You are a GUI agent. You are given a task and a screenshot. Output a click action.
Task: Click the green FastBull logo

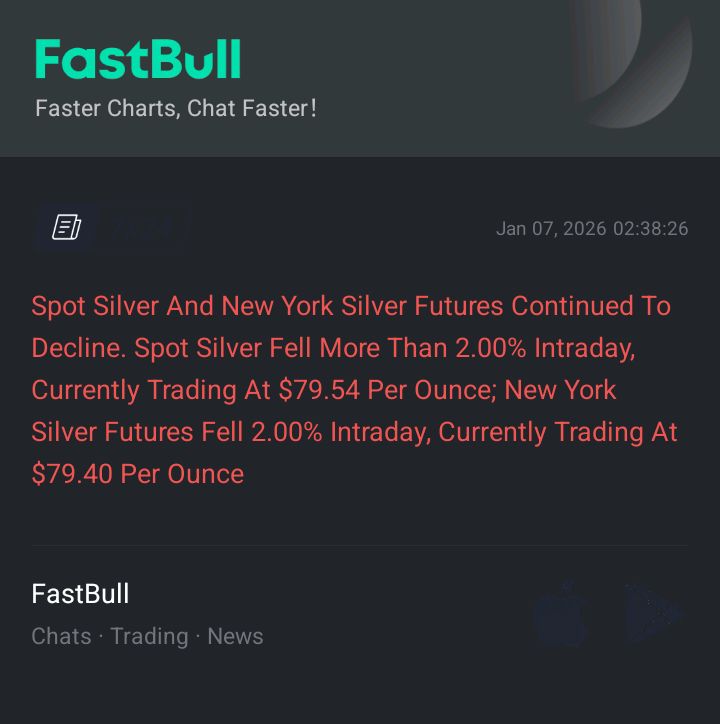[x=138, y=60]
